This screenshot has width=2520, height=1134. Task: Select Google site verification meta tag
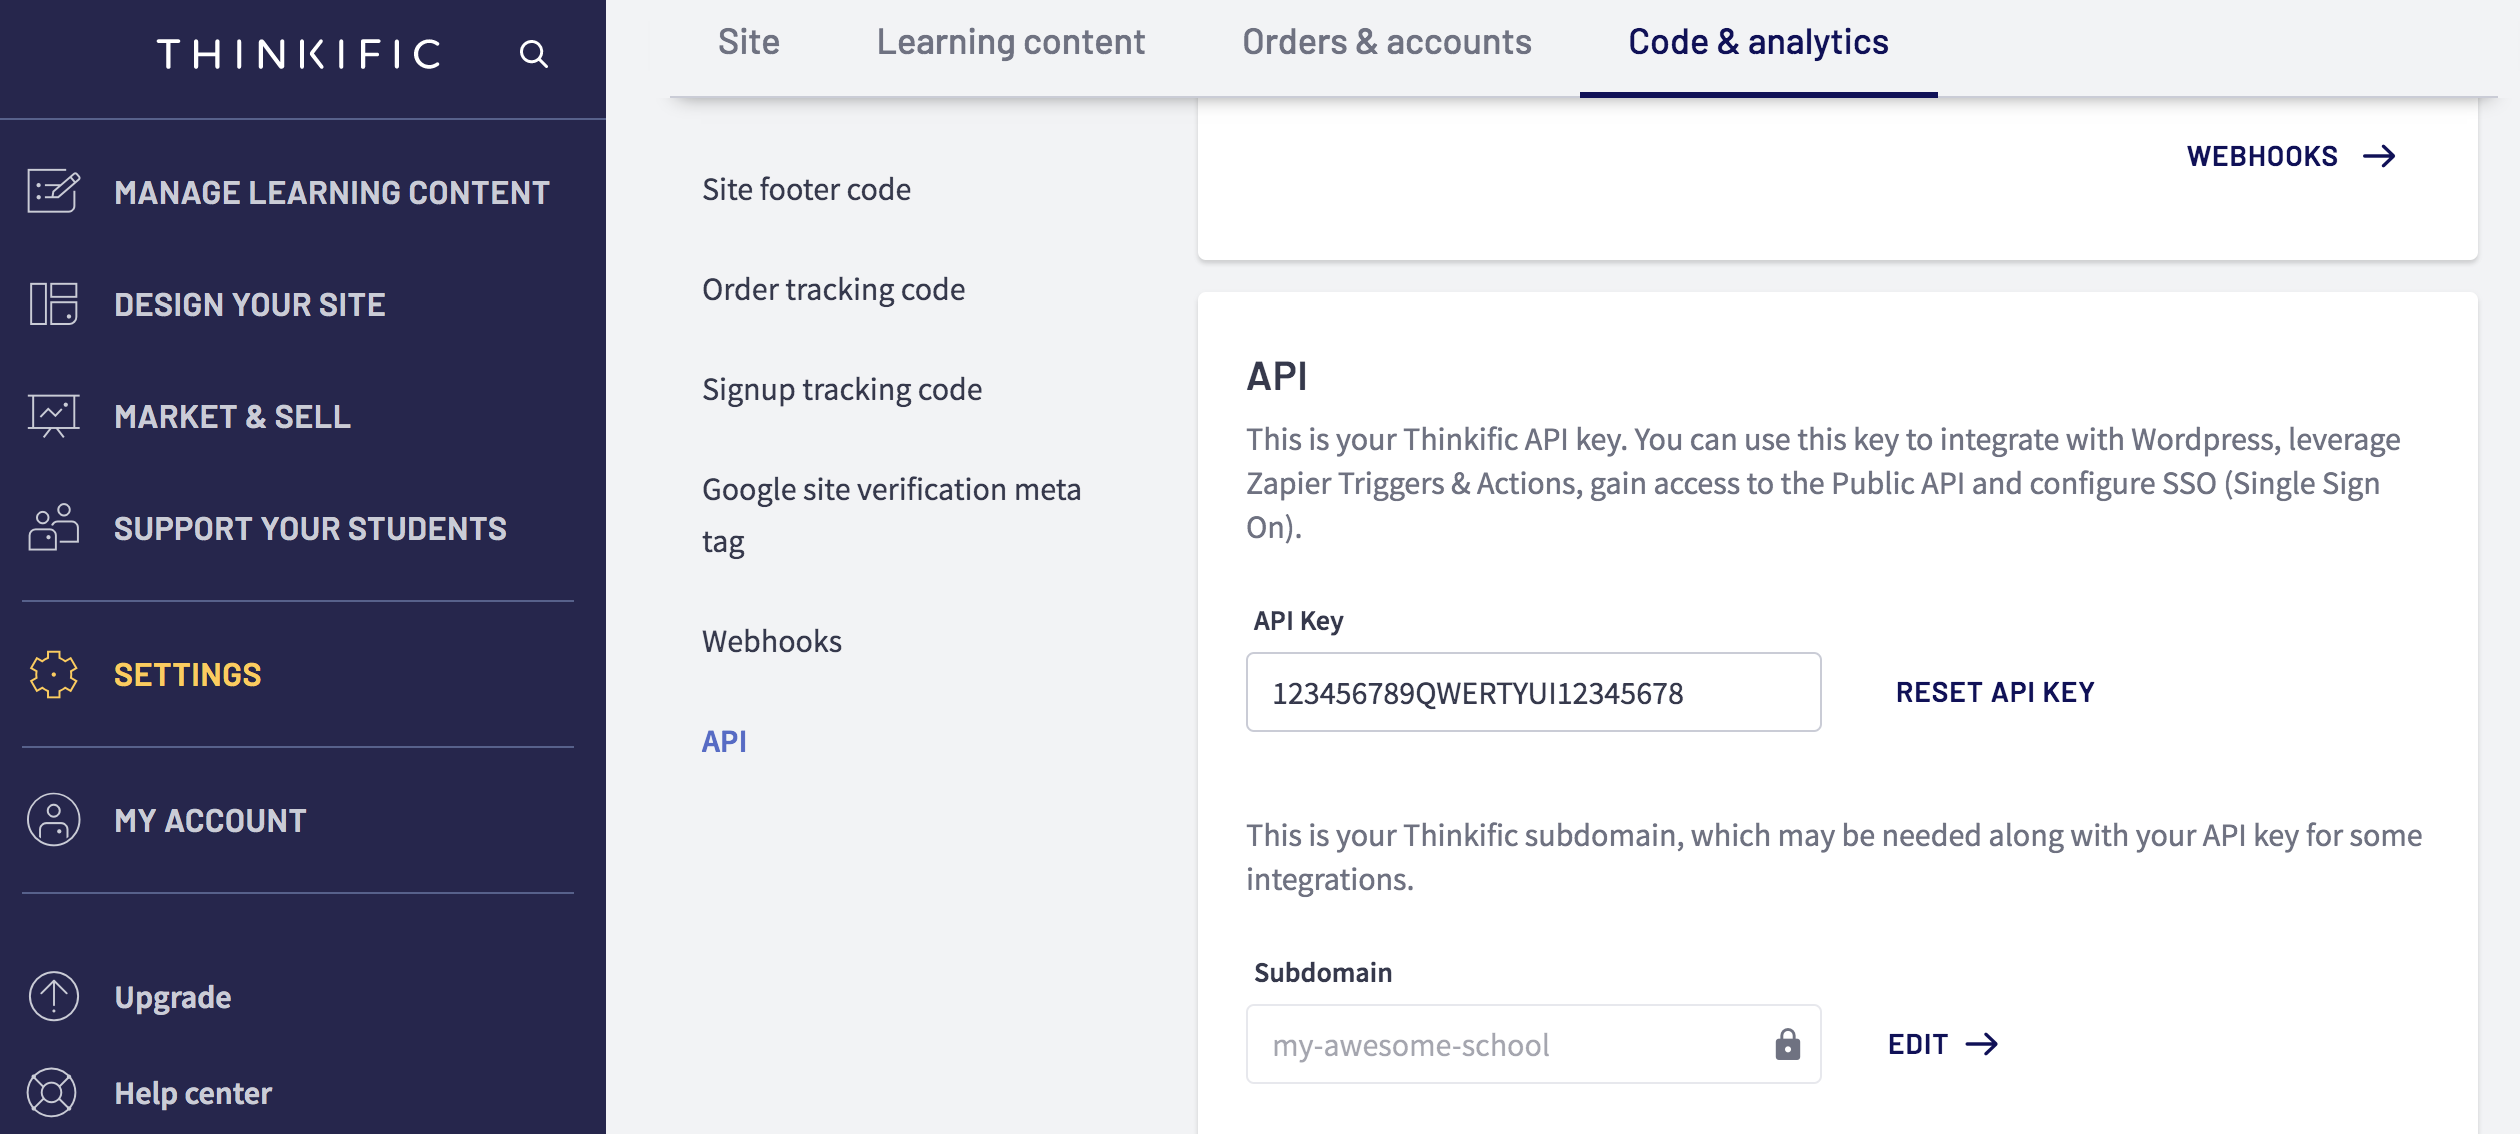pos(891,515)
